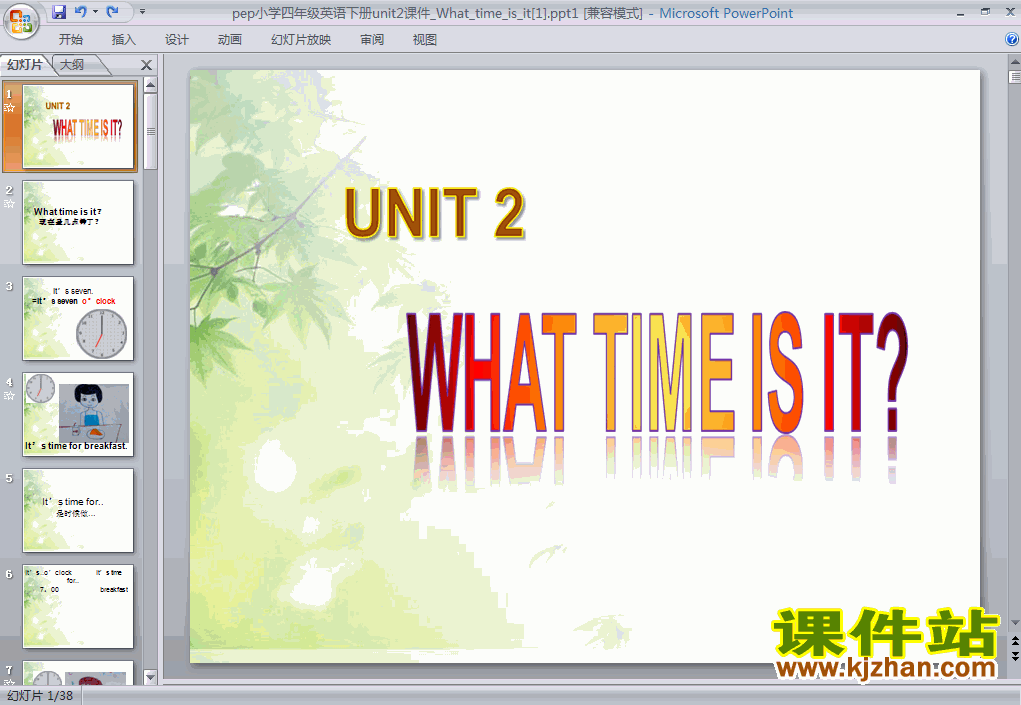Image resolution: width=1021 pixels, height=705 pixels.
Task: Switch to the 动画 ribbon tab
Action: point(229,40)
